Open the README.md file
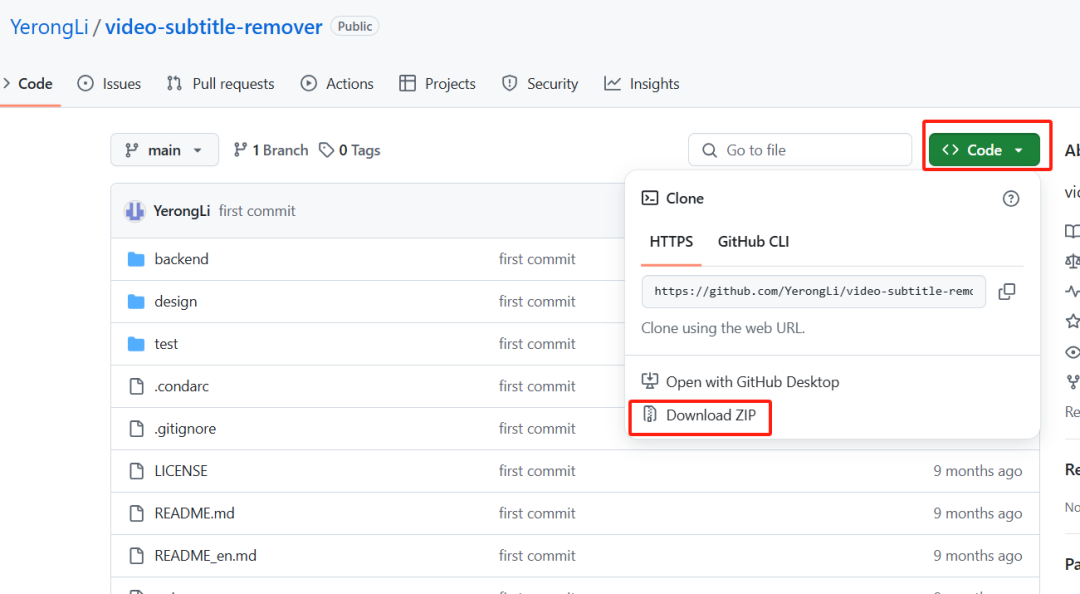This screenshot has width=1080, height=594. pyautogui.click(x=194, y=513)
